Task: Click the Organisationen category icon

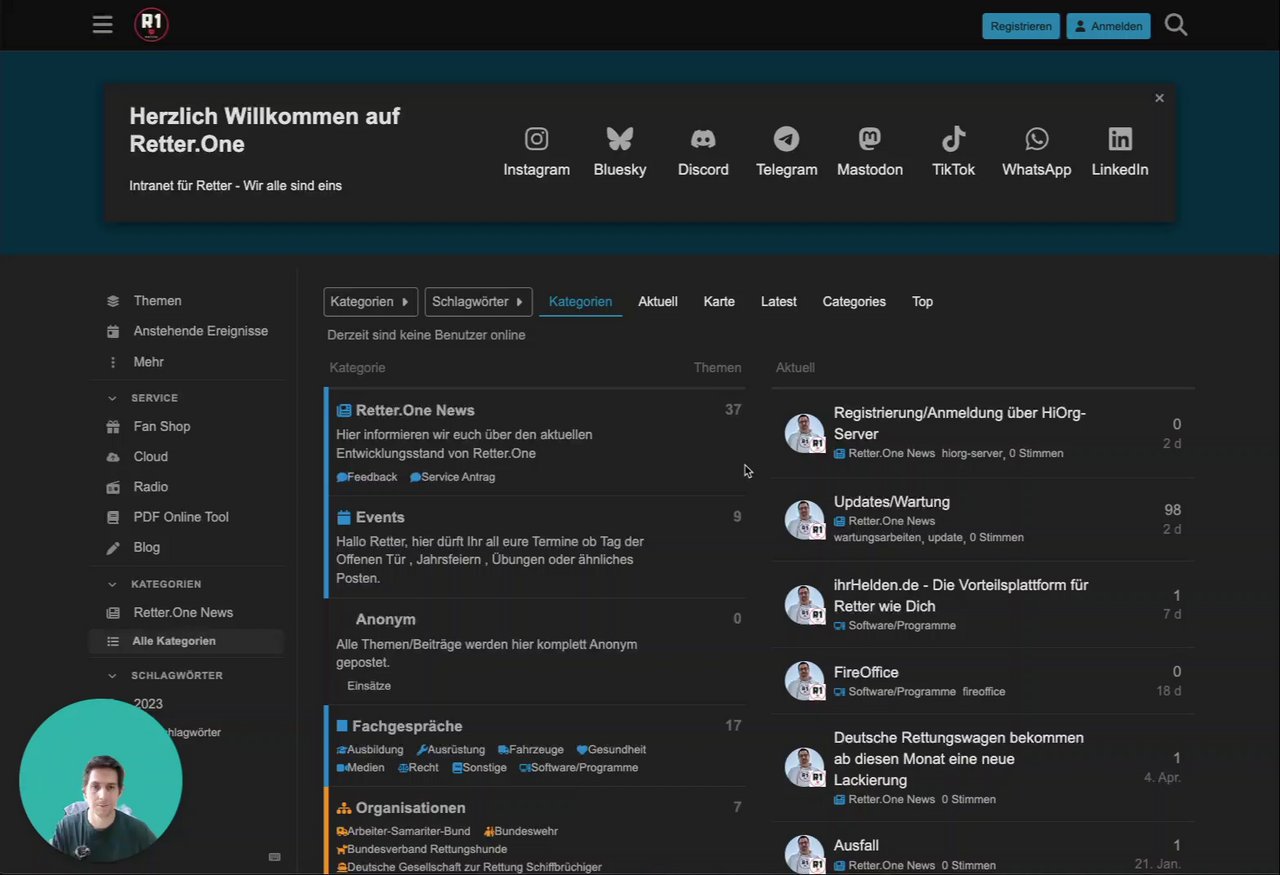Action: pos(344,808)
